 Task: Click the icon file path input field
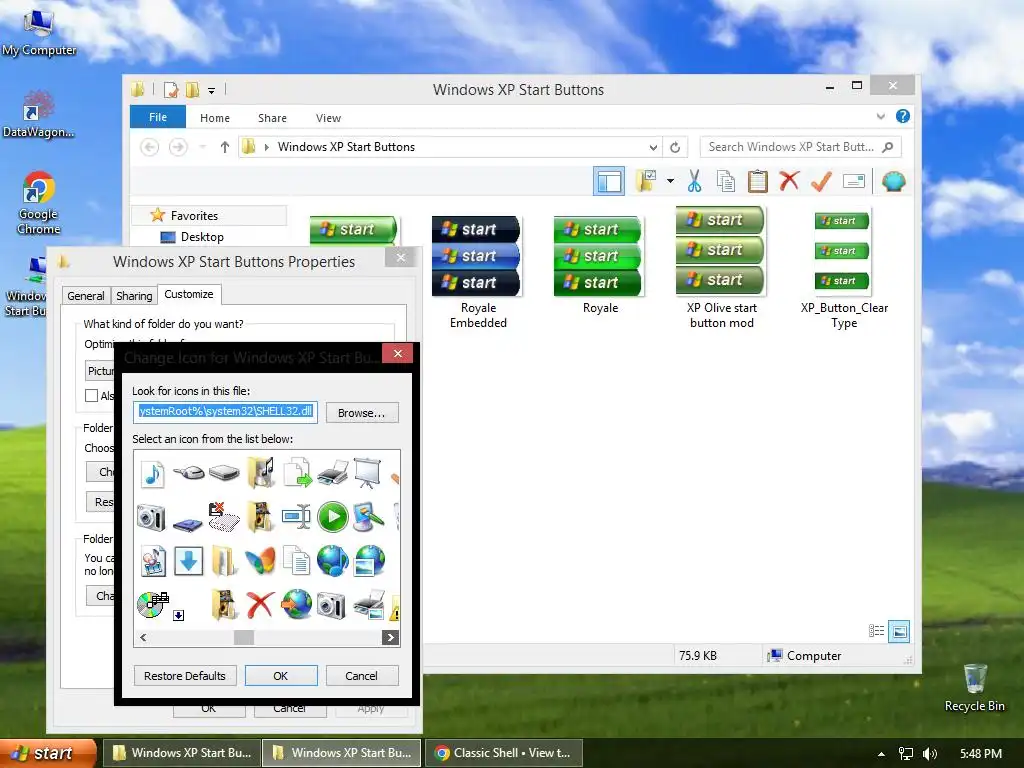(225, 411)
